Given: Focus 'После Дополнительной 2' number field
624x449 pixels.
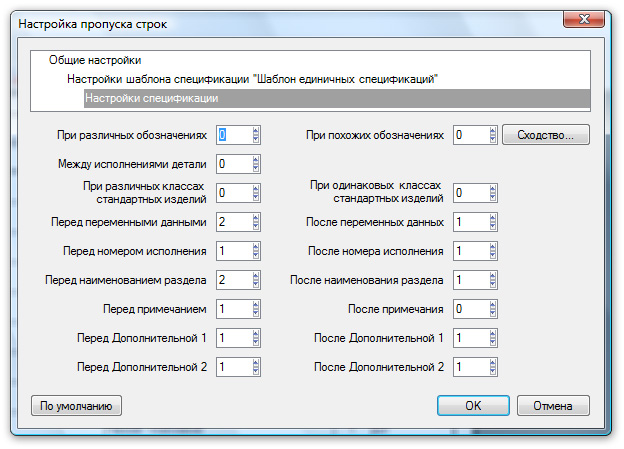Looking at the screenshot, I should [469, 367].
